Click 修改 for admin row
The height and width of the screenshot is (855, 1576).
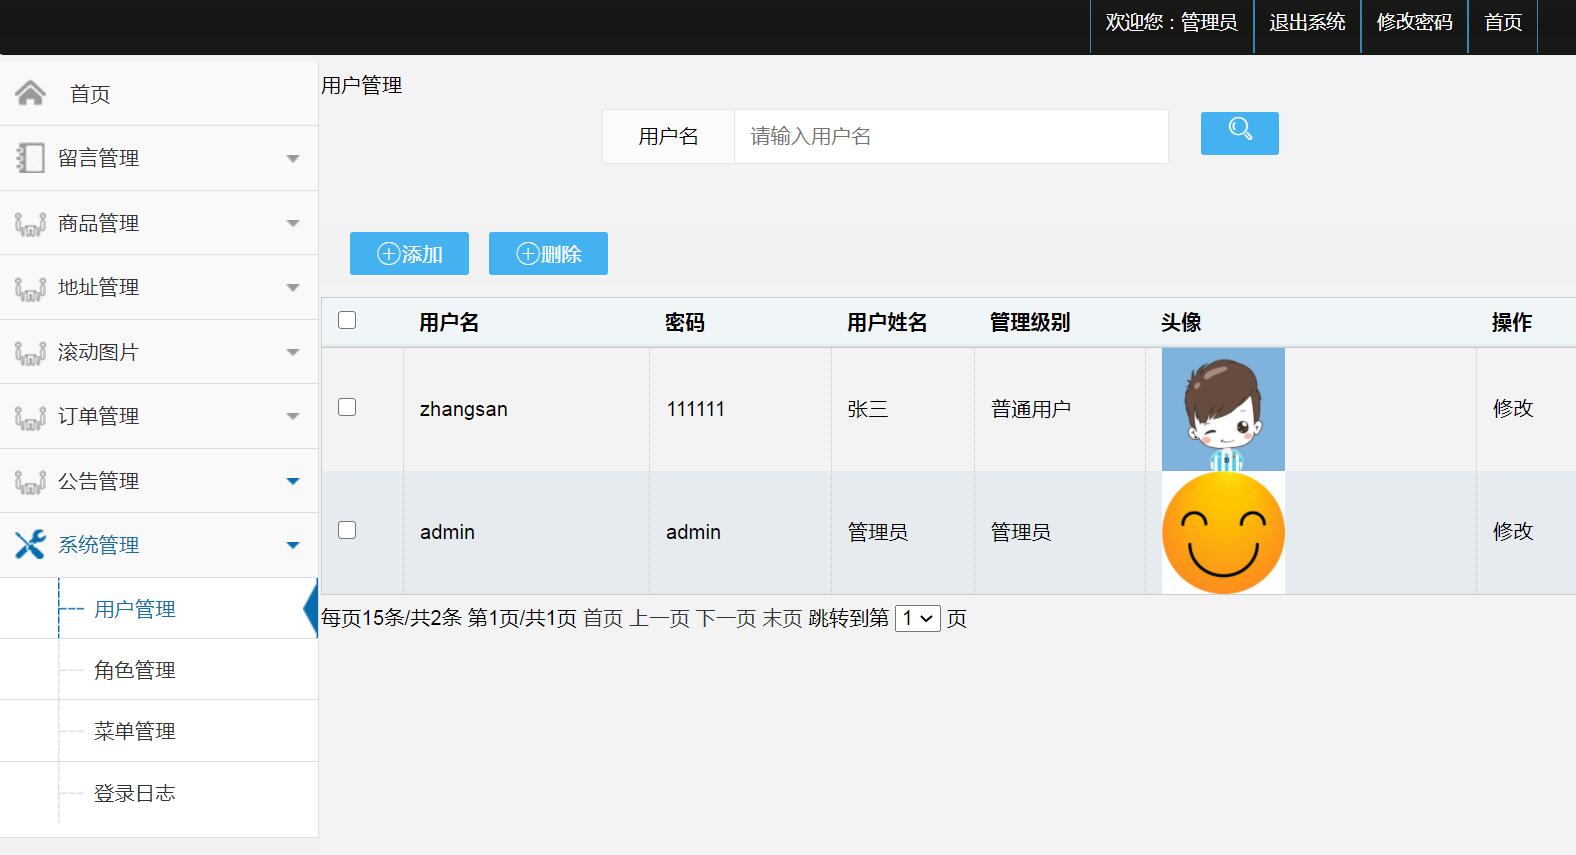click(x=1513, y=531)
